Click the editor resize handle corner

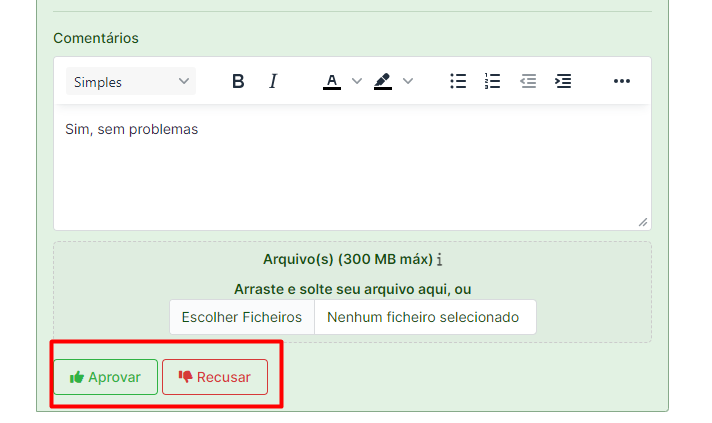pyautogui.click(x=642, y=222)
